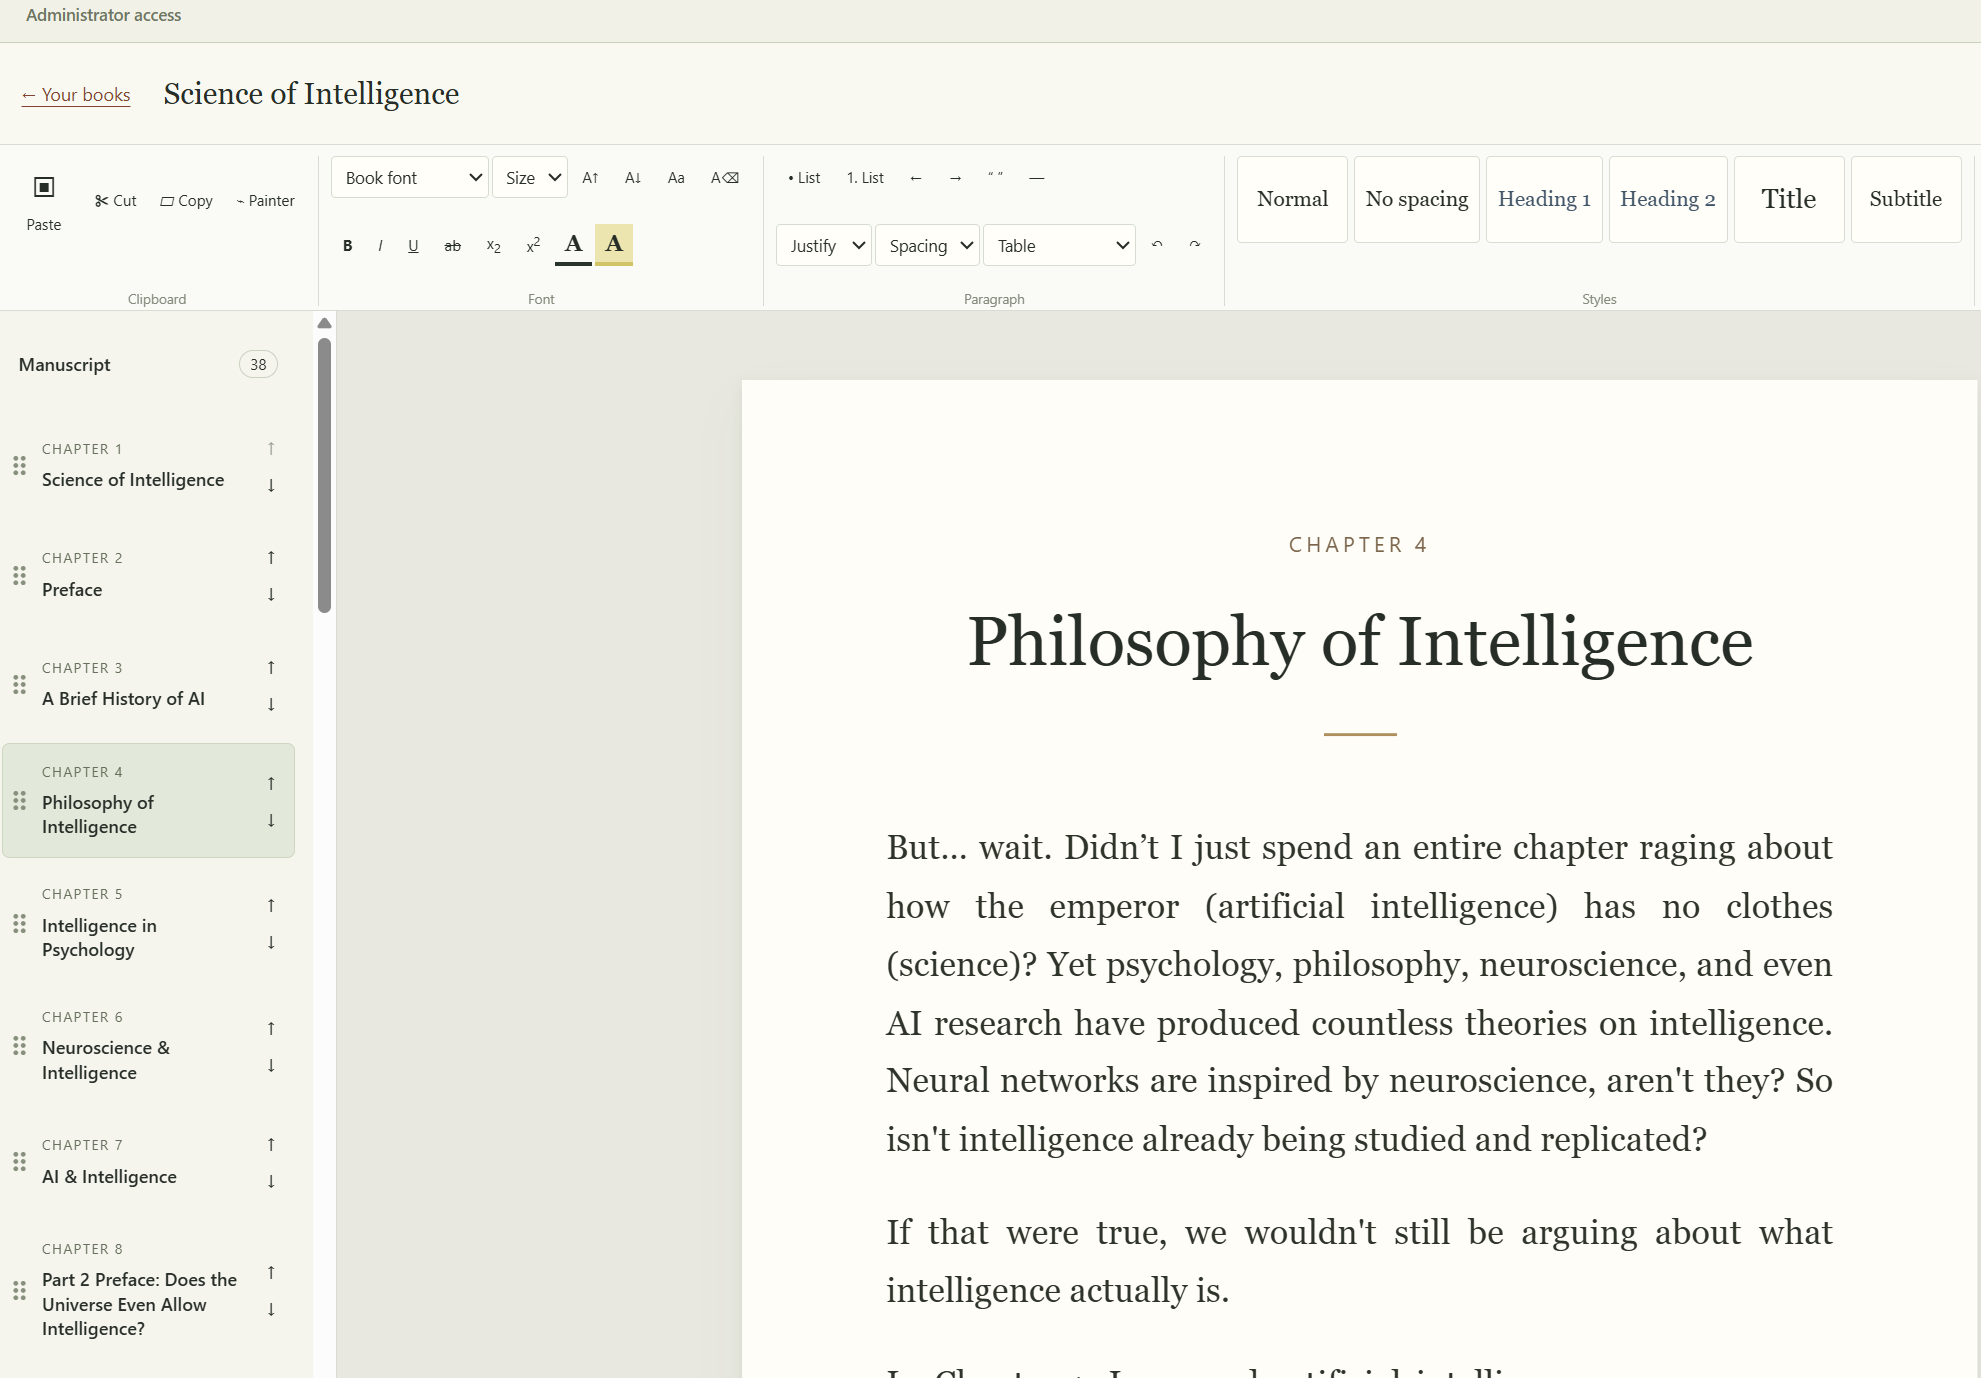Viewport: 1981px width, 1378px height.
Task: Apply the Normal style
Action: click(1292, 199)
